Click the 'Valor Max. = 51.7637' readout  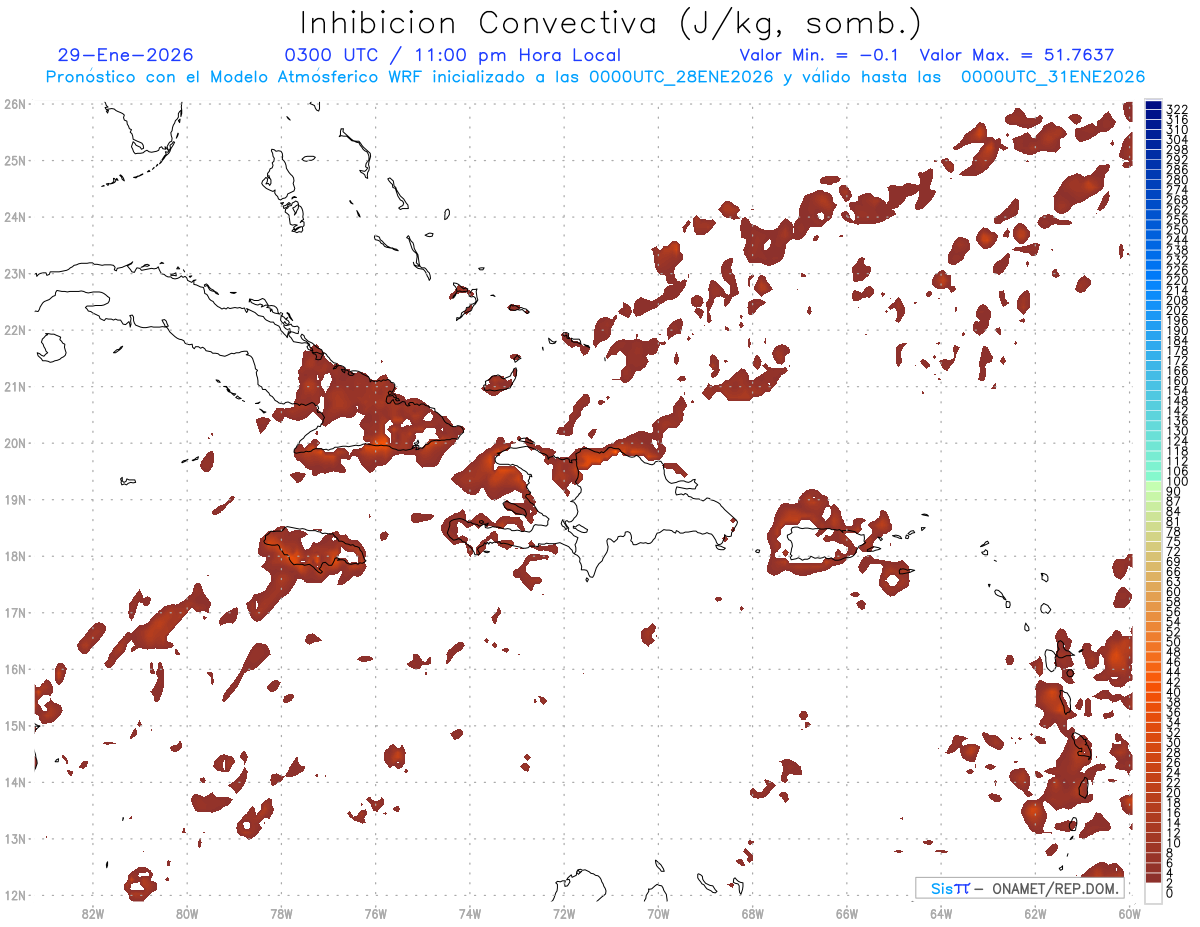click(1016, 55)
